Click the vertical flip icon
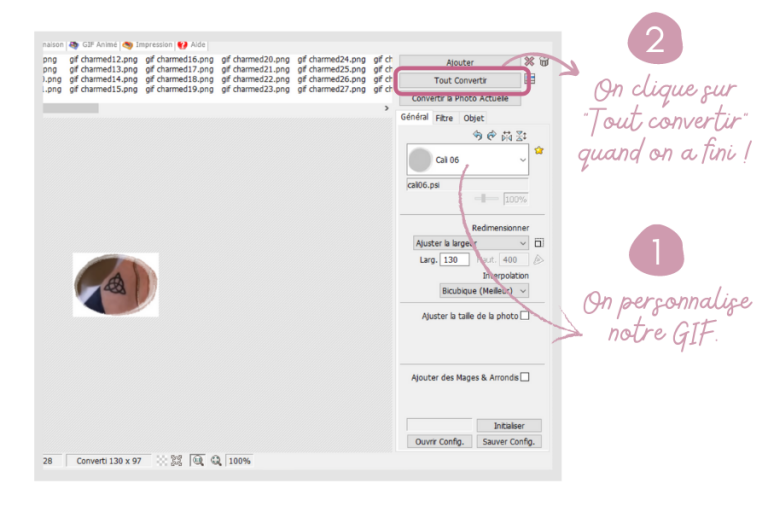This screenshot has width=768, height=512. coord(521,136)
